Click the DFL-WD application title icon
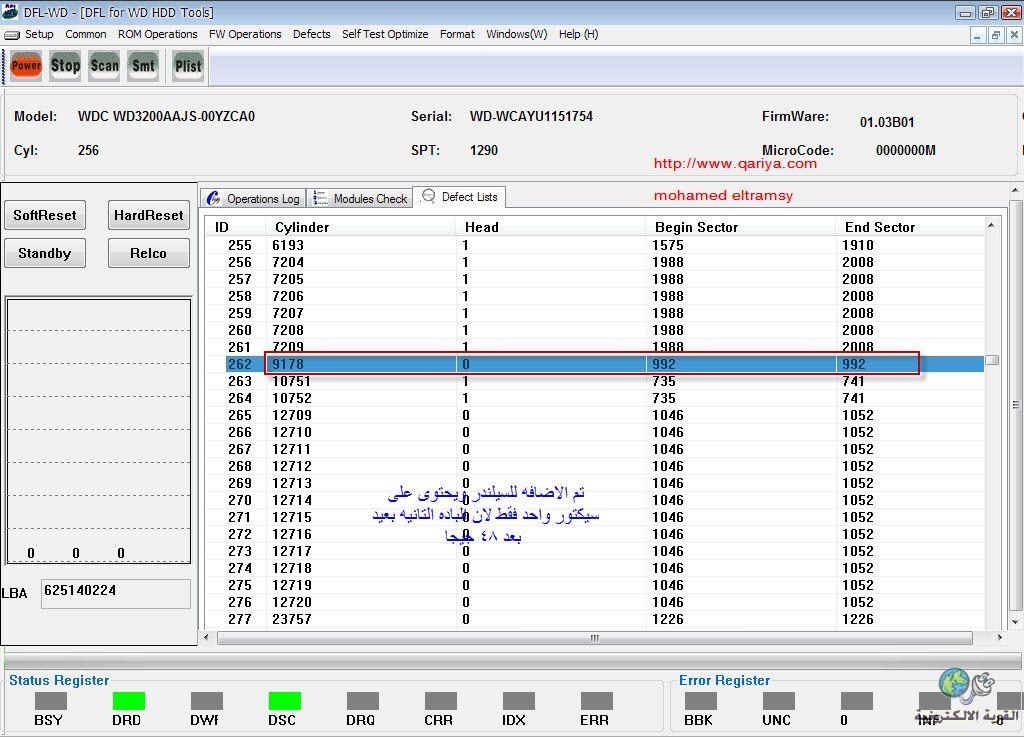 pos(10,12)
